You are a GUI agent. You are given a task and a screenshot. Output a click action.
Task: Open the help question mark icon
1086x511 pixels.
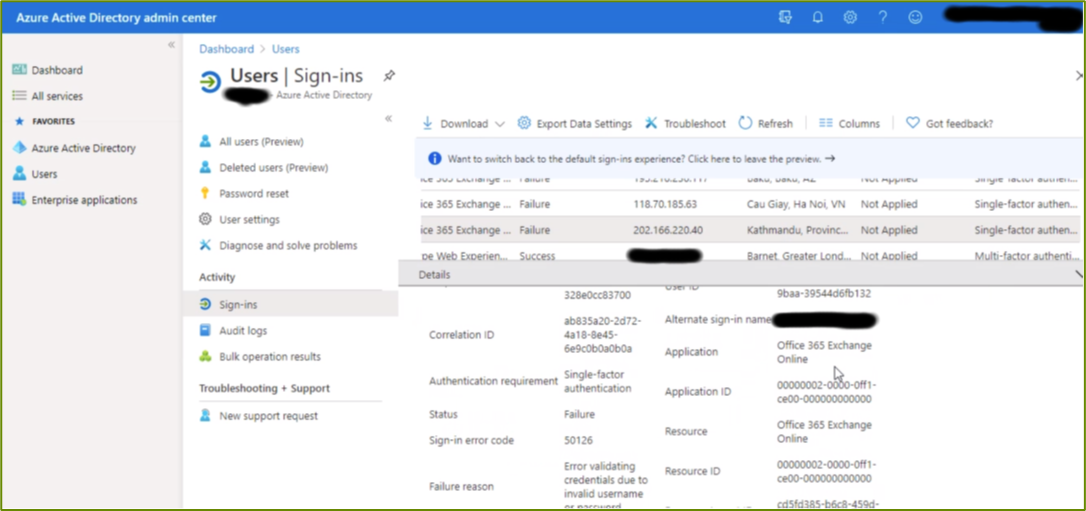pos(882,17)
